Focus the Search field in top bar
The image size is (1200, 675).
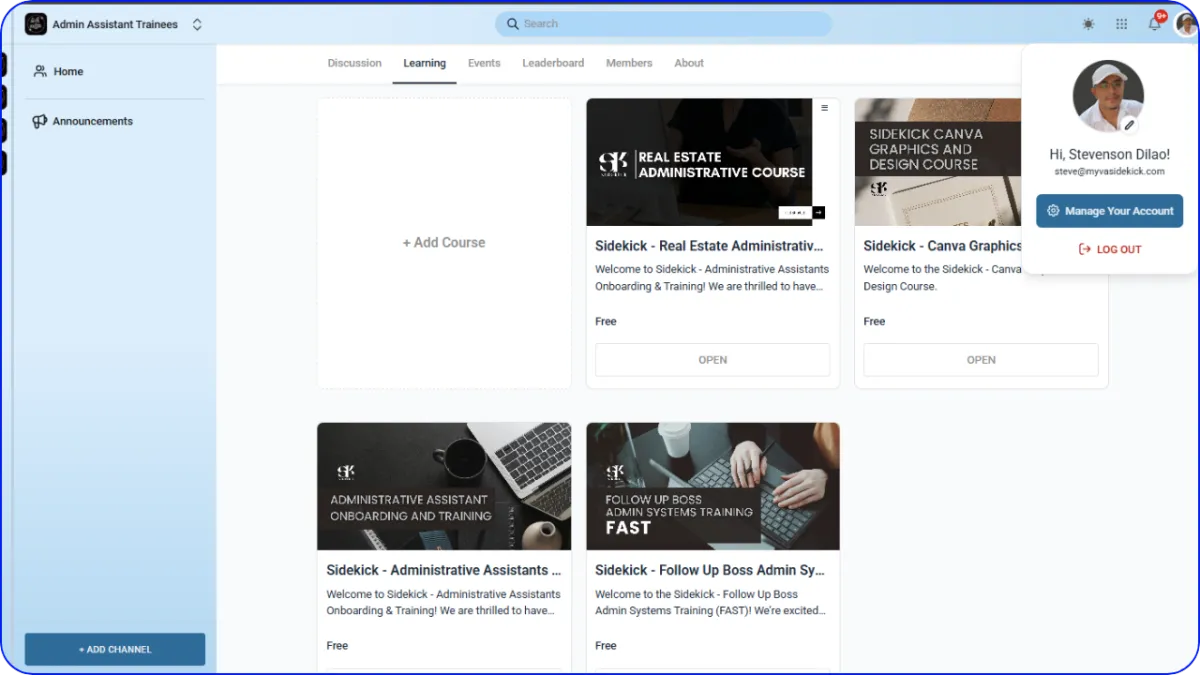(663, 24)
